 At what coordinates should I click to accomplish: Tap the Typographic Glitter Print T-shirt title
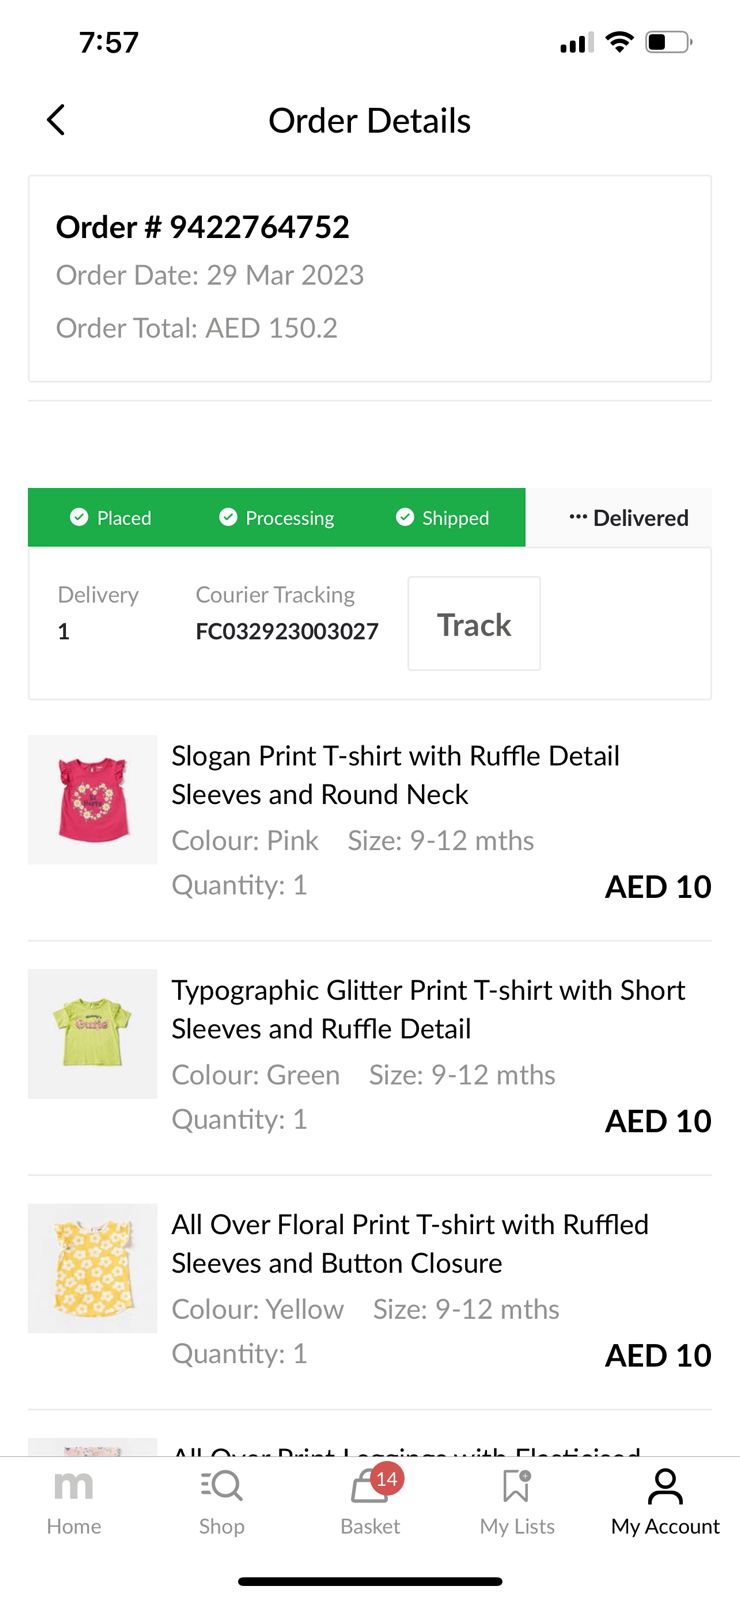pos(428,1009)
